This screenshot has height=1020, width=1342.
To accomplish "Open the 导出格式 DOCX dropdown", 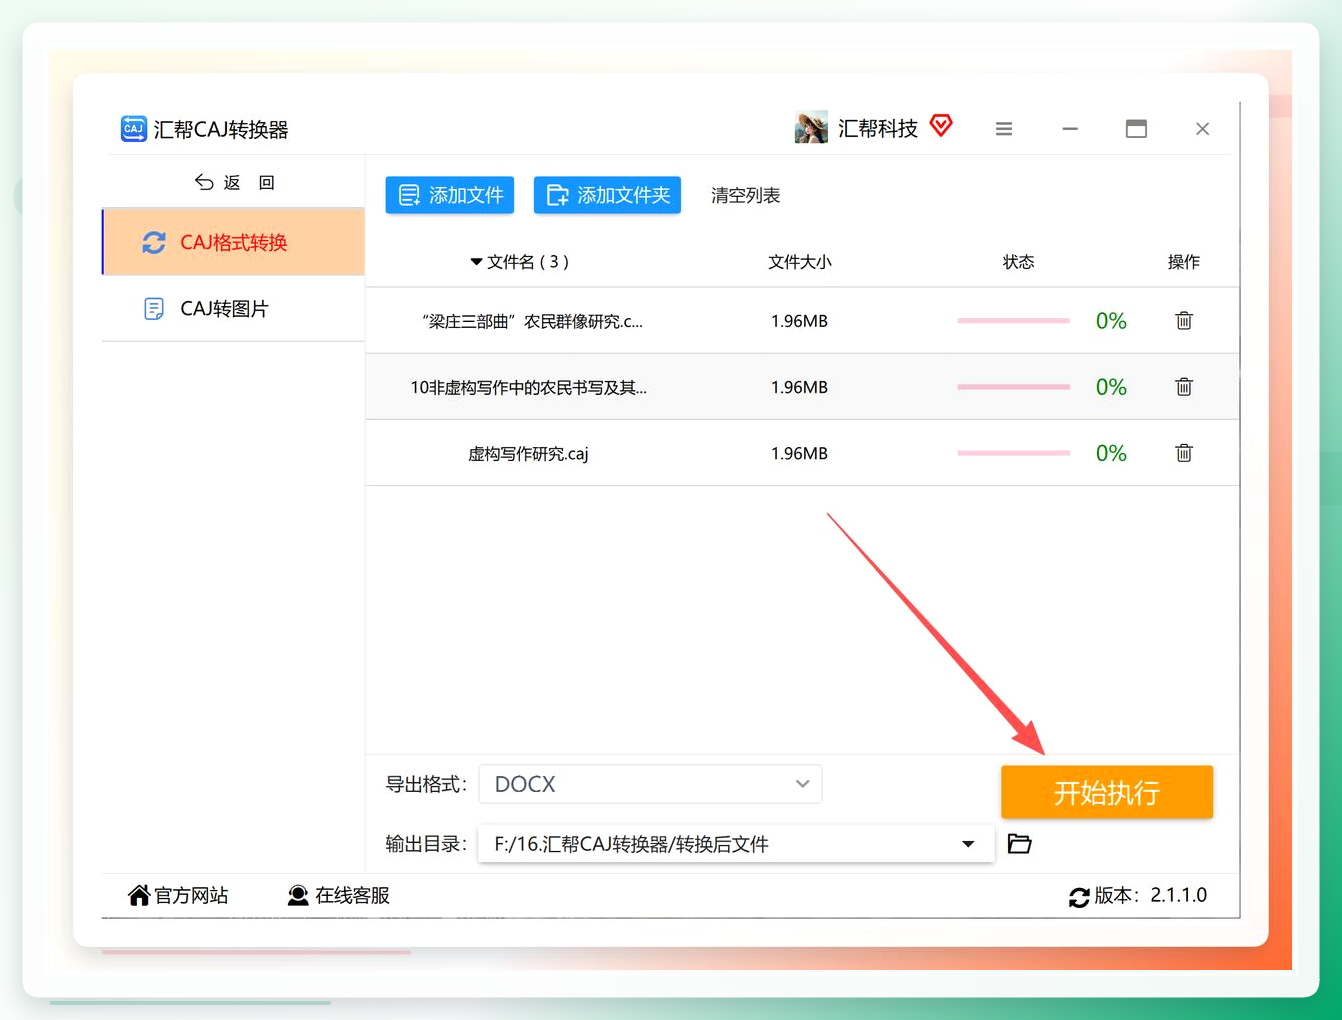I will click(x=651, y=784).
